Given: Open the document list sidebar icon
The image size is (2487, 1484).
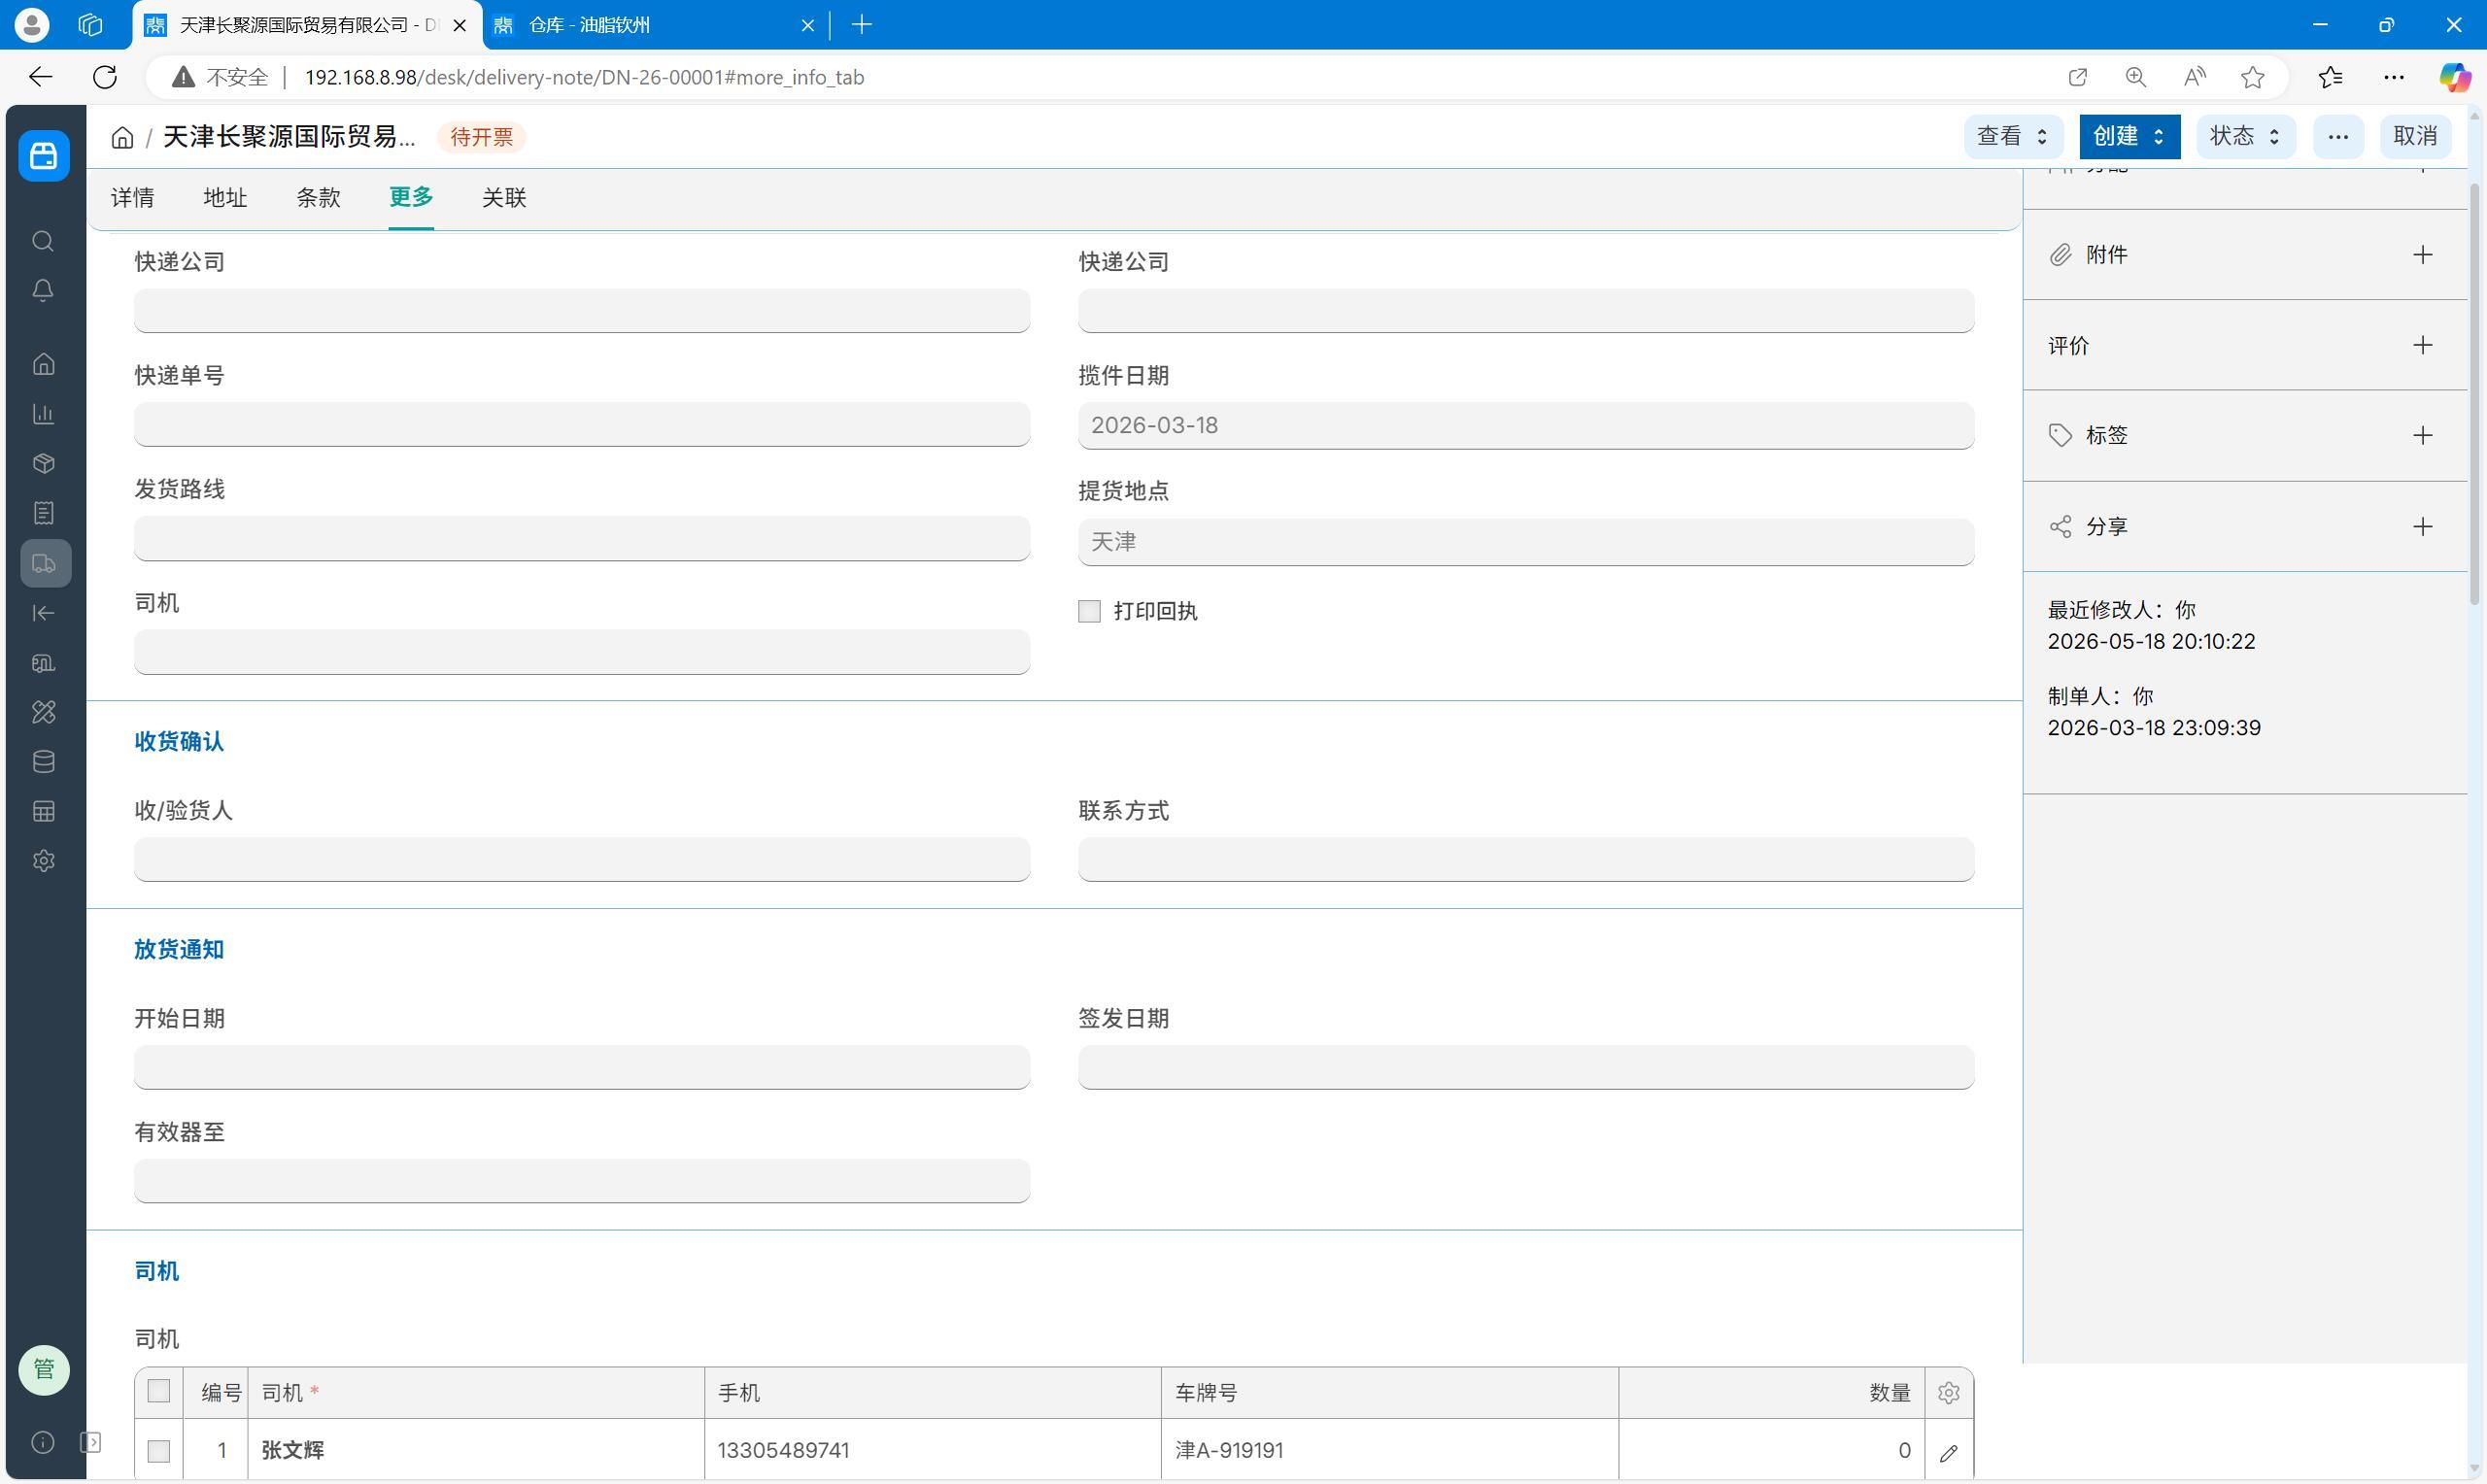Looking at the screenshot, I should pos(43,513).
